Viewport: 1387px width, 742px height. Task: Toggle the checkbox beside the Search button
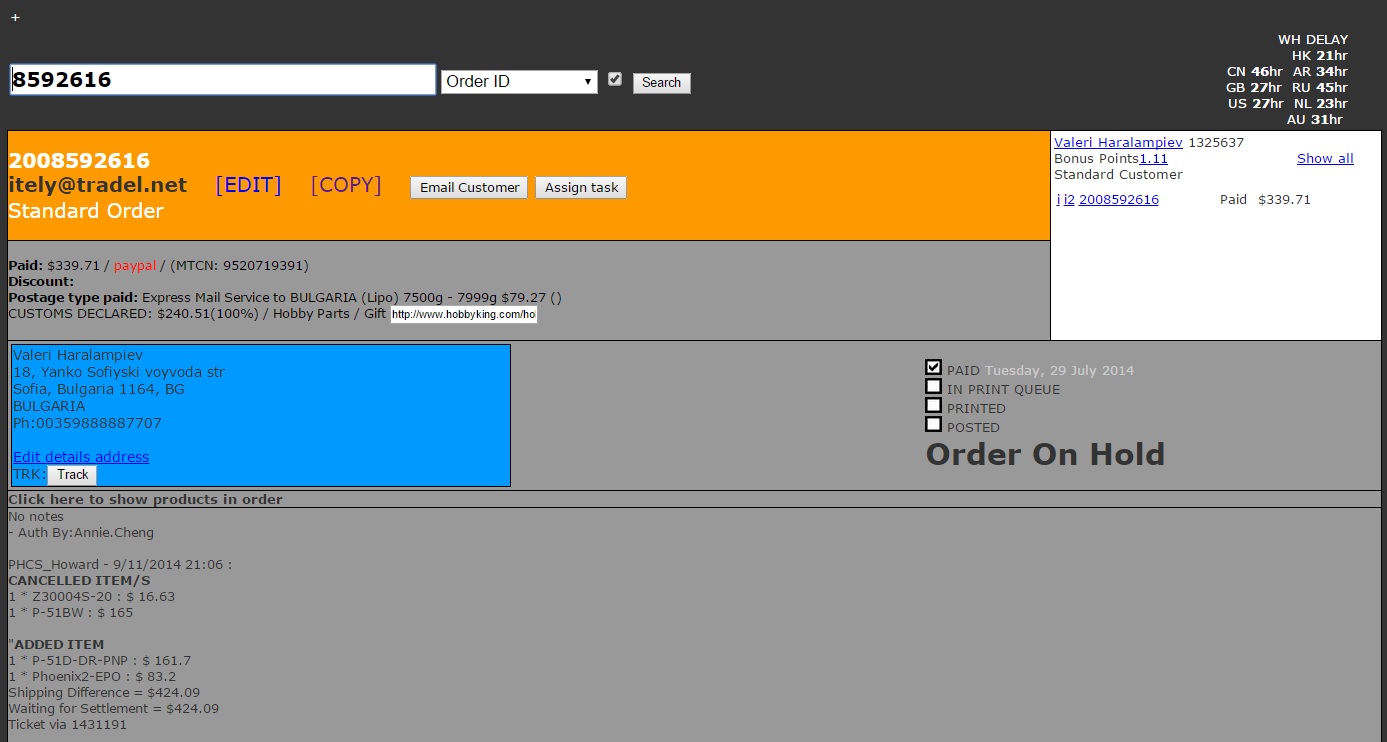pyautogui.click(x=615, y=79)
